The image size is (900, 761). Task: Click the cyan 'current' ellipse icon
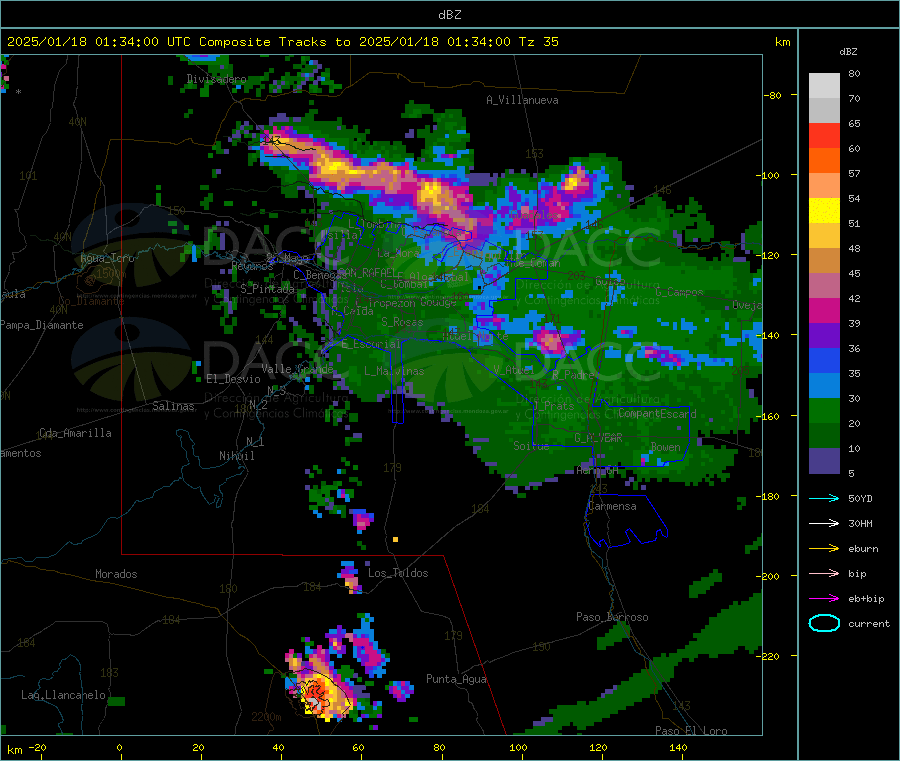coord(824,623)
